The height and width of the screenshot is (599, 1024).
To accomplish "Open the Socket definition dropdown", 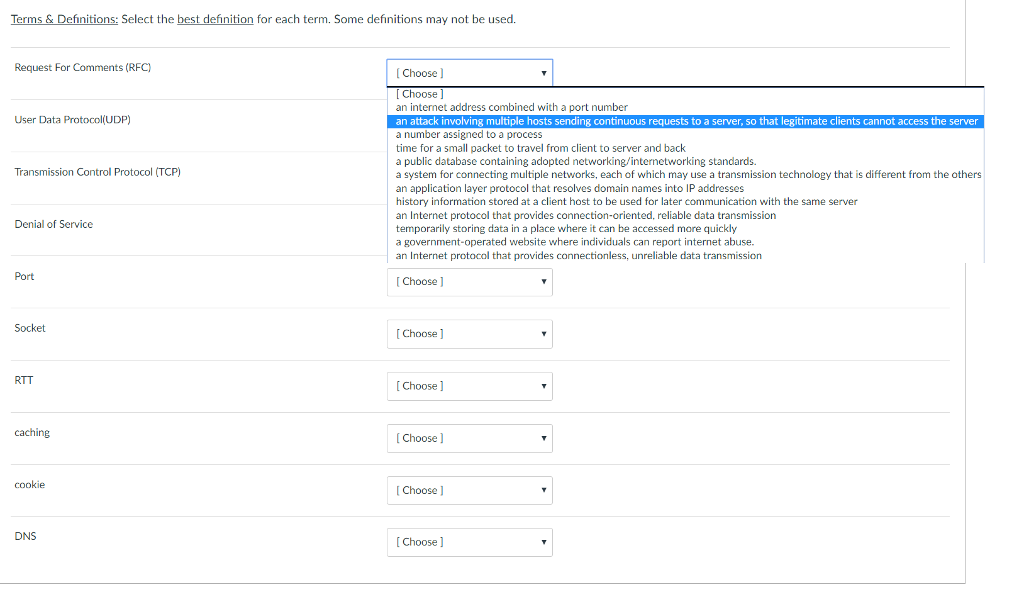I will point(470,334).
